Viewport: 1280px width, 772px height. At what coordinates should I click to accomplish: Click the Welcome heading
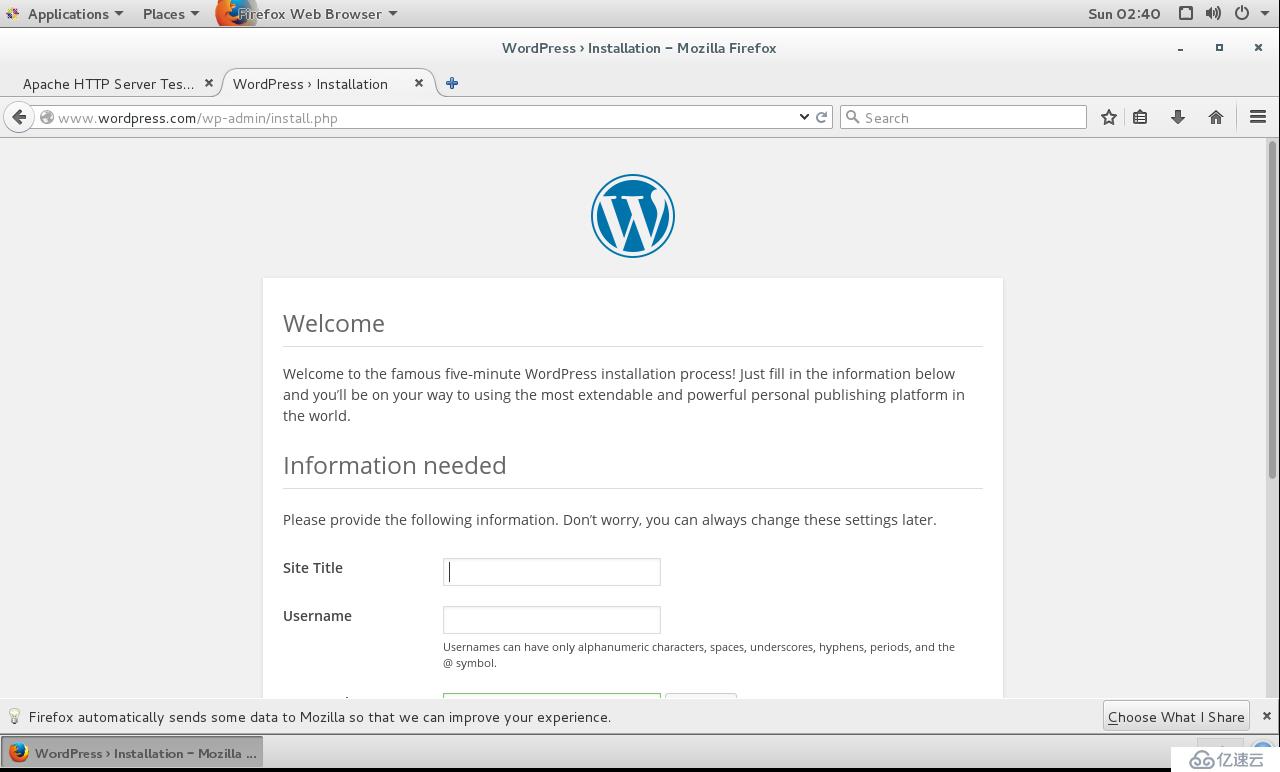[x=334, y=323]
